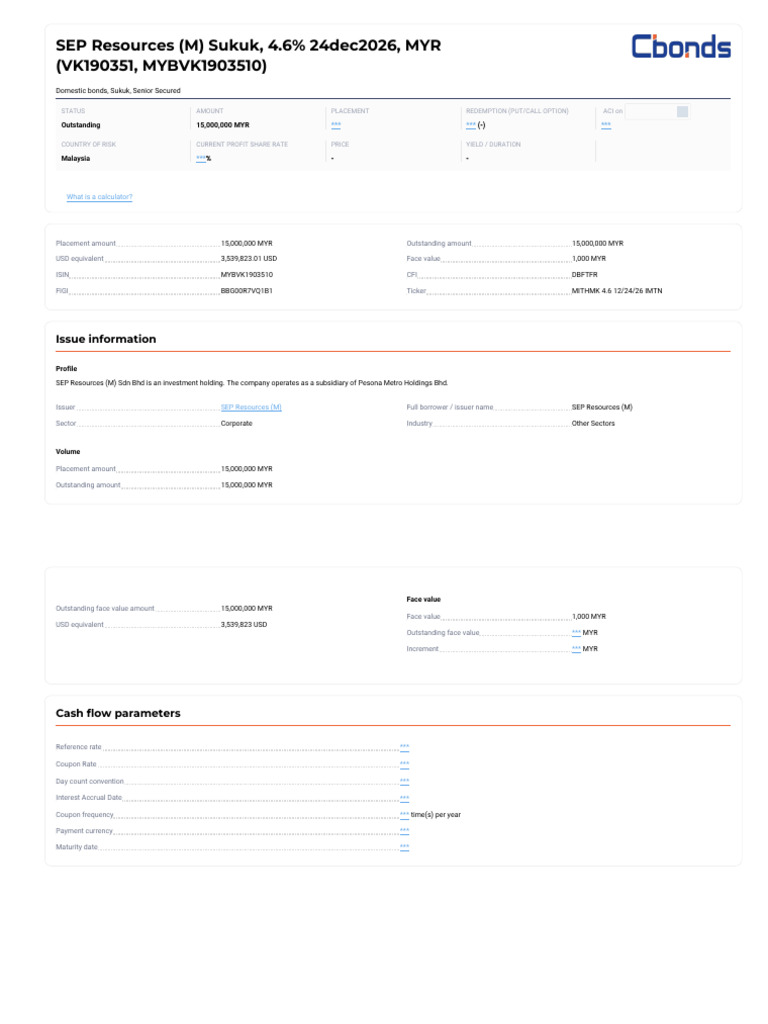The height and width of the screenshot is (1024, 768).
Task: Select ticker MITHMK 4.6 12/24/26 IMTN
Action: [x=616, y=291]
